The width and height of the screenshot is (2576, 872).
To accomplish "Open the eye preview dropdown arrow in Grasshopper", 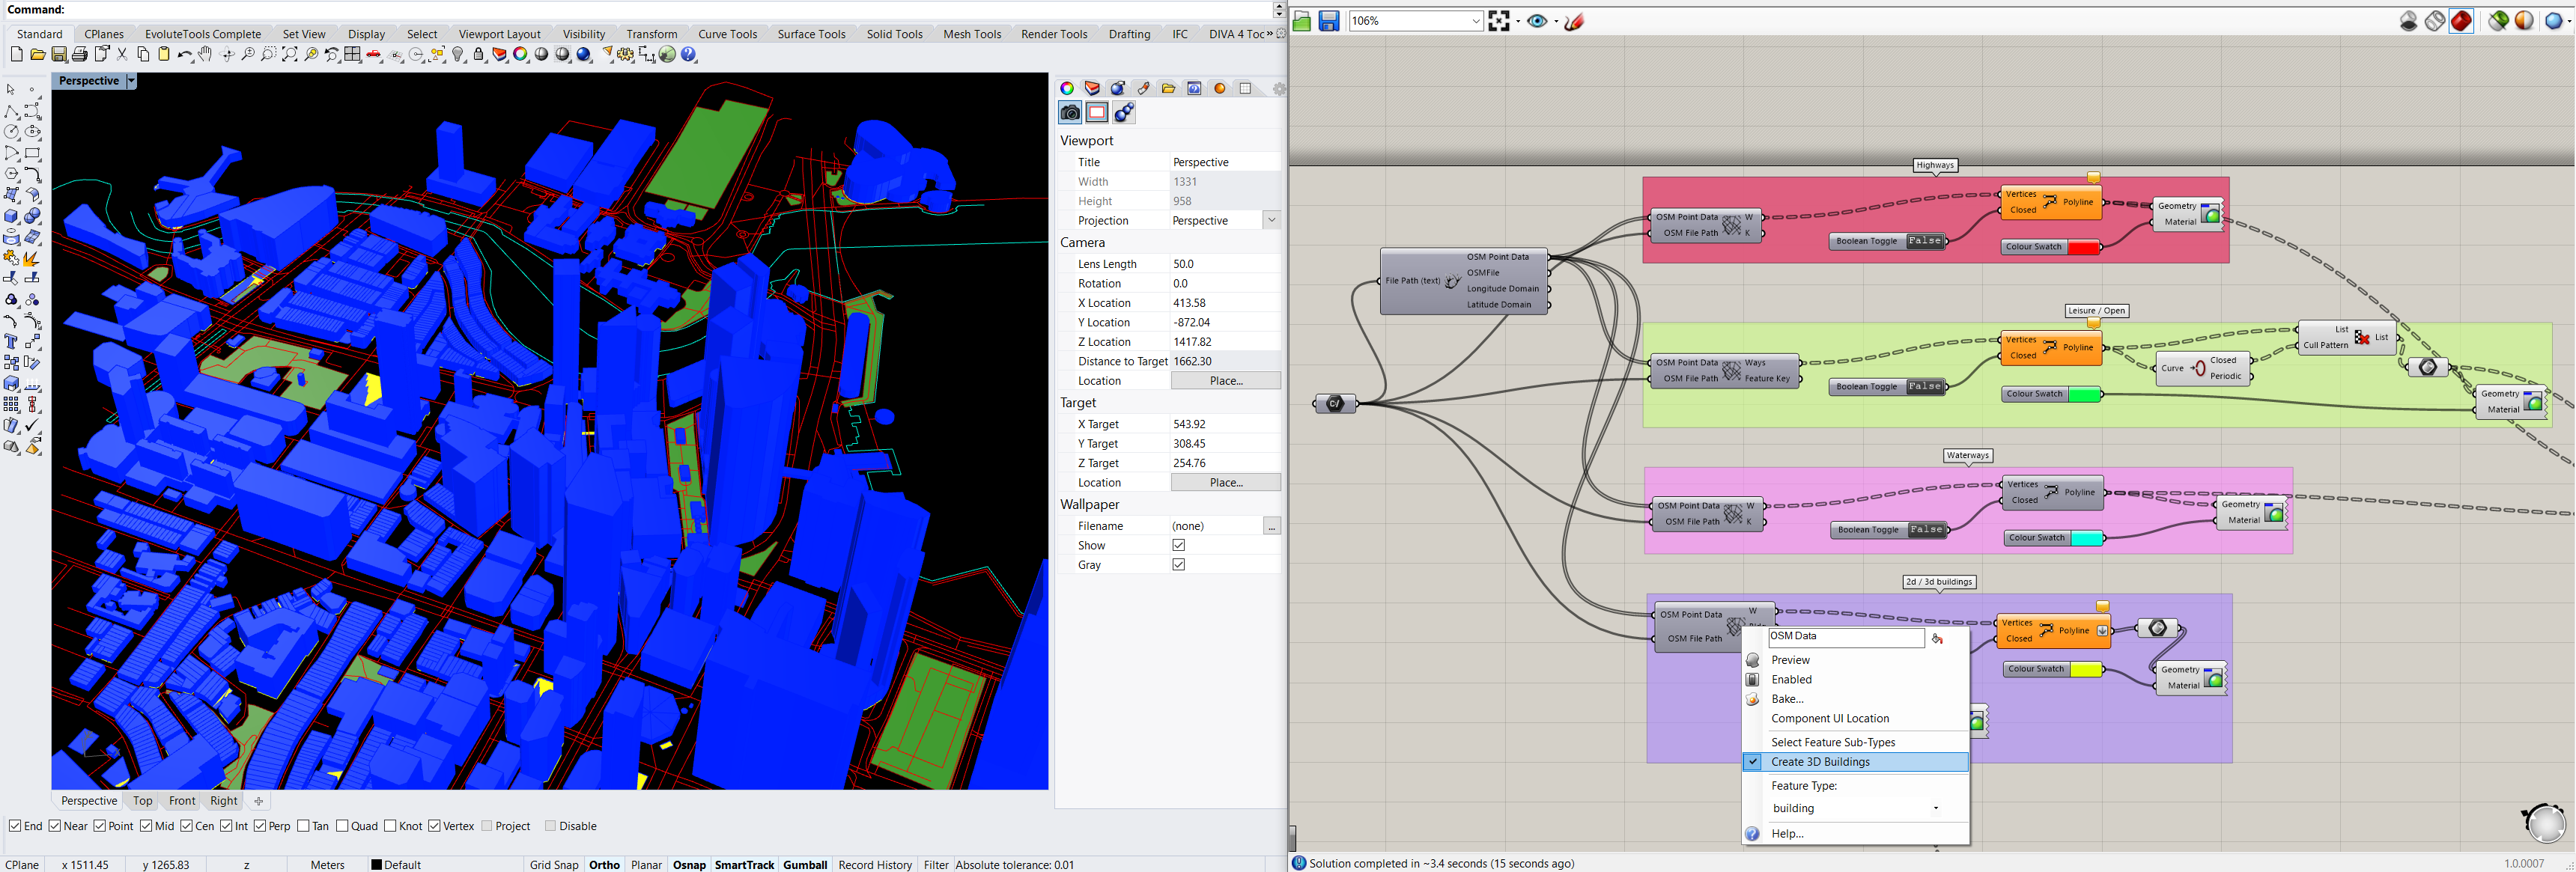I will click(1556, 22).
